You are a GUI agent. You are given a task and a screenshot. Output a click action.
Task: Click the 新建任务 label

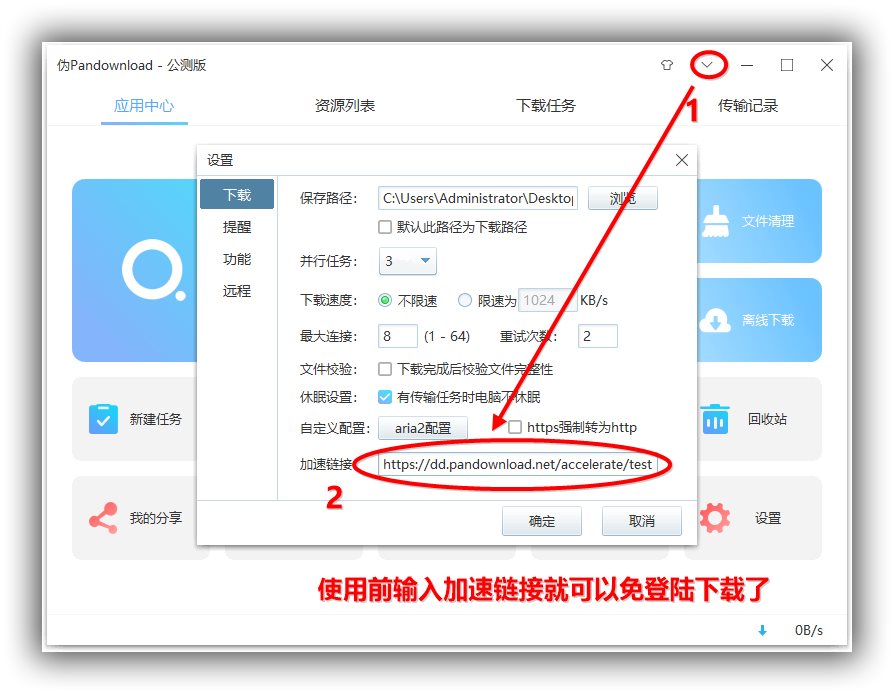156,419
